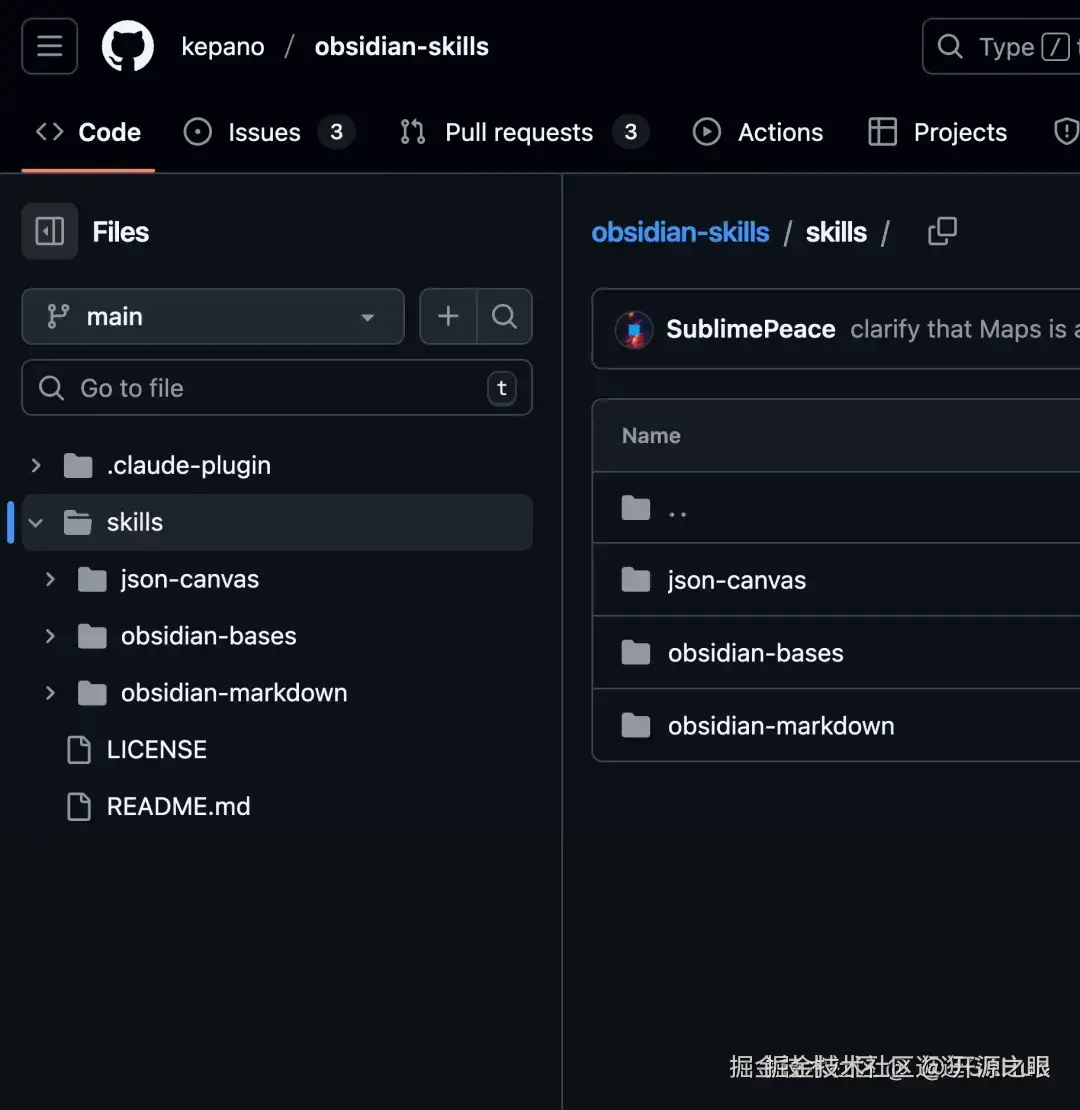Add a file with the plus button

[448, 316]
